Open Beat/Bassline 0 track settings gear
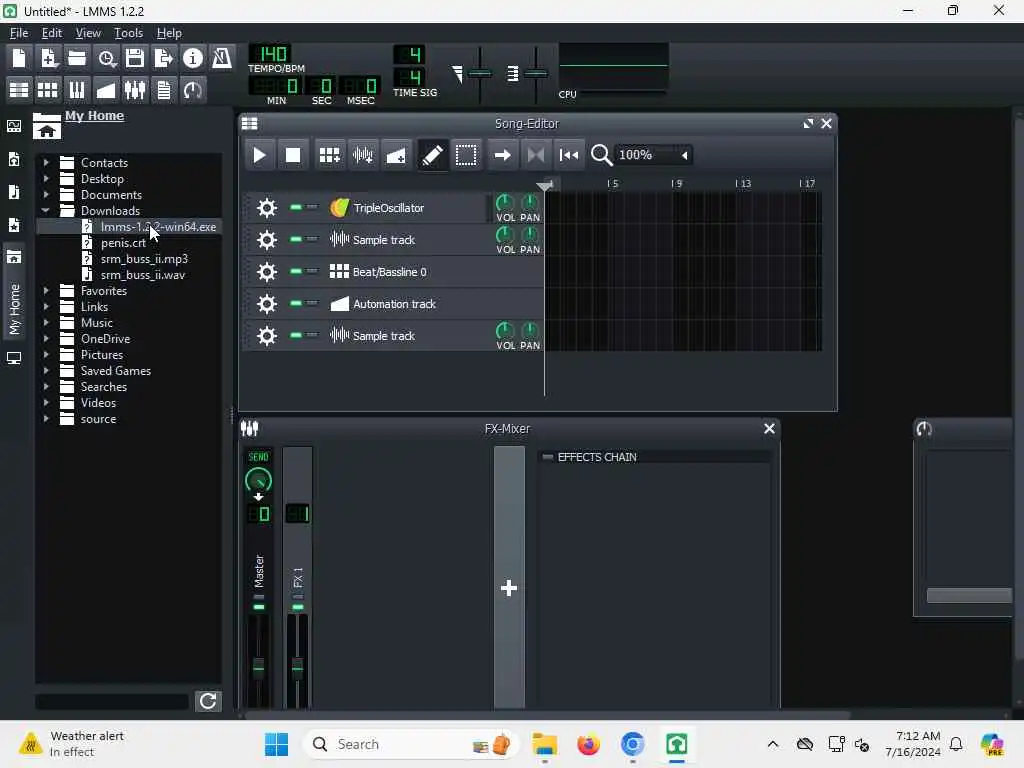1024x768 pixels. pyautogui.click(x=266, y=272)
